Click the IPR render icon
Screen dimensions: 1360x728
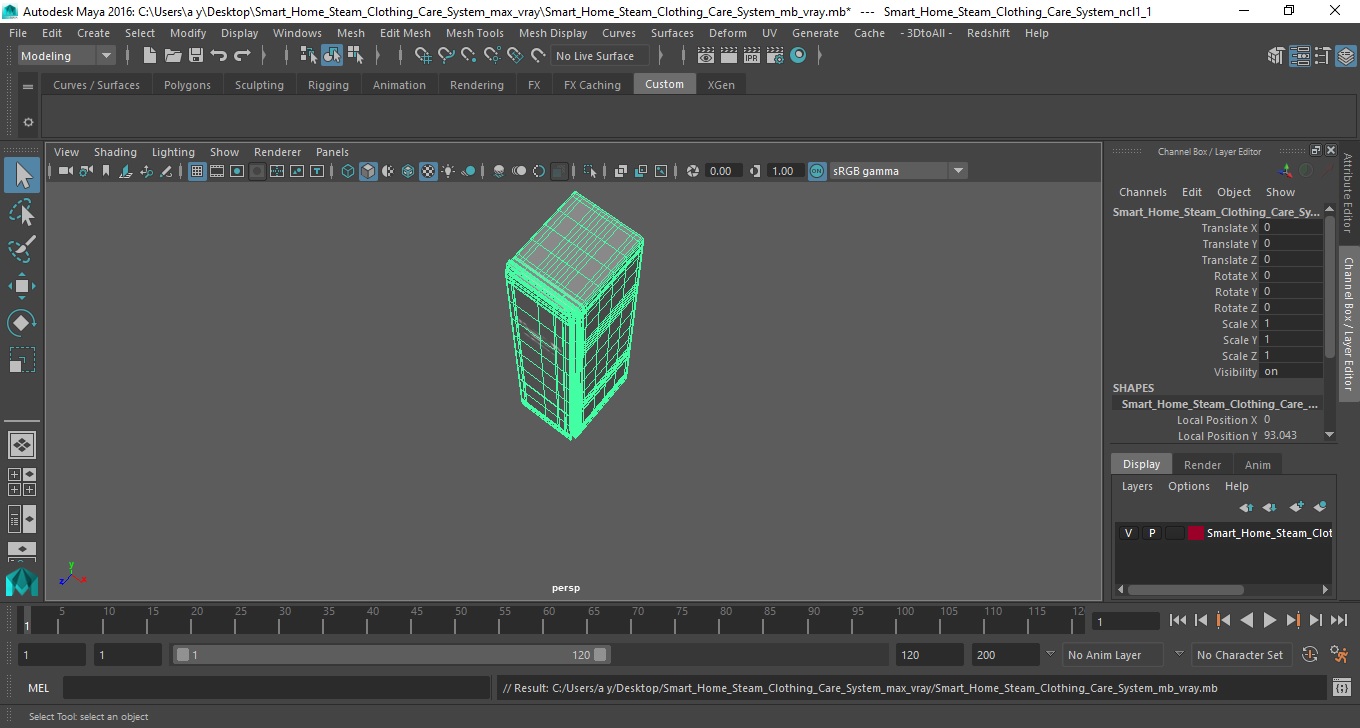click(752, 56)
